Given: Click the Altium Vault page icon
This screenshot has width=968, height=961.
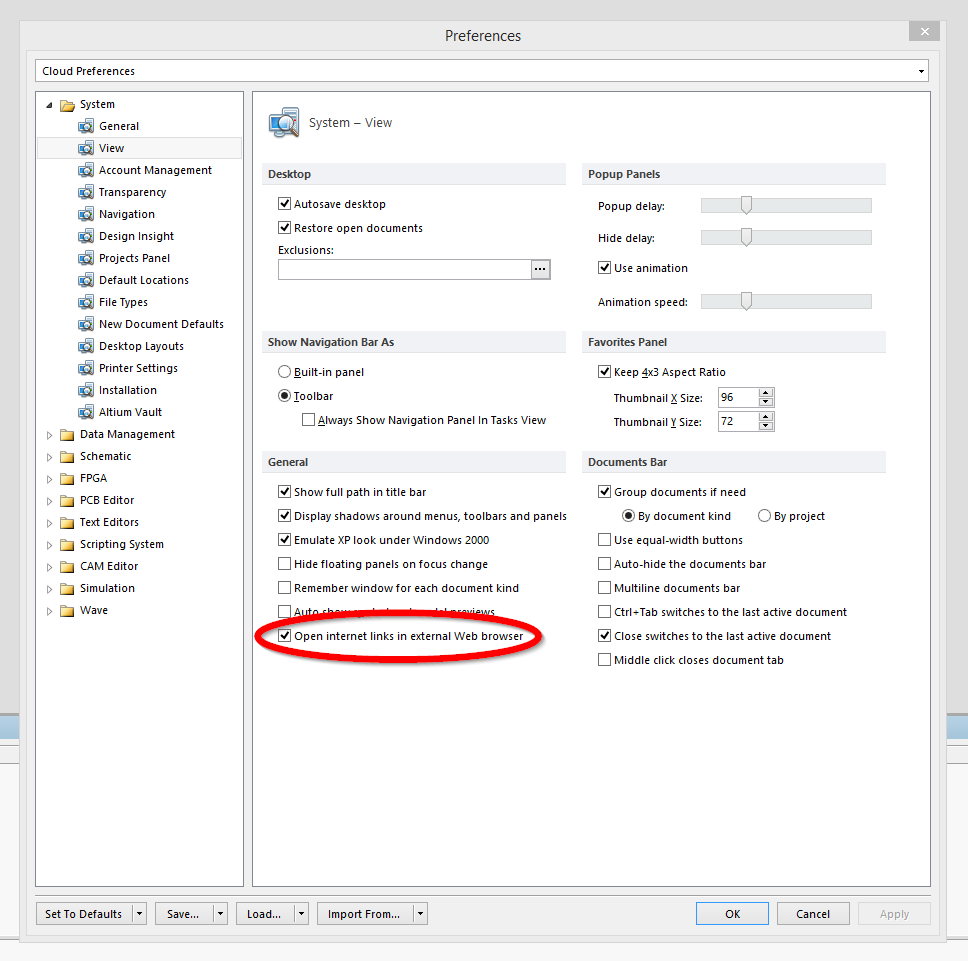Looking at the screenshot, I should (x=86, y=412).
